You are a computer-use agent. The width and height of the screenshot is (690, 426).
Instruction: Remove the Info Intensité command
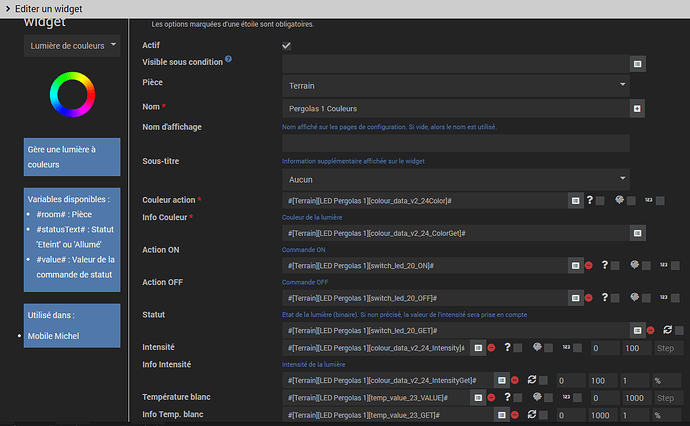(514, 380)
